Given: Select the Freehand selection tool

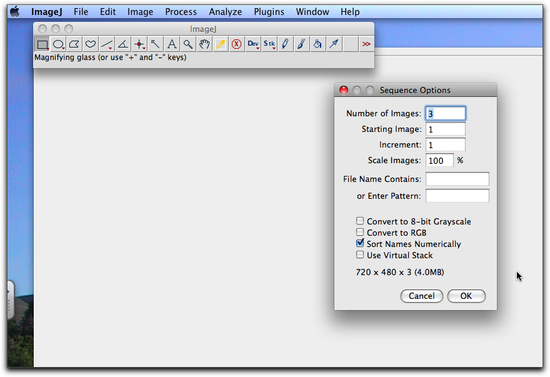Looking at the screenshot, I should click(x=90, y=44).
